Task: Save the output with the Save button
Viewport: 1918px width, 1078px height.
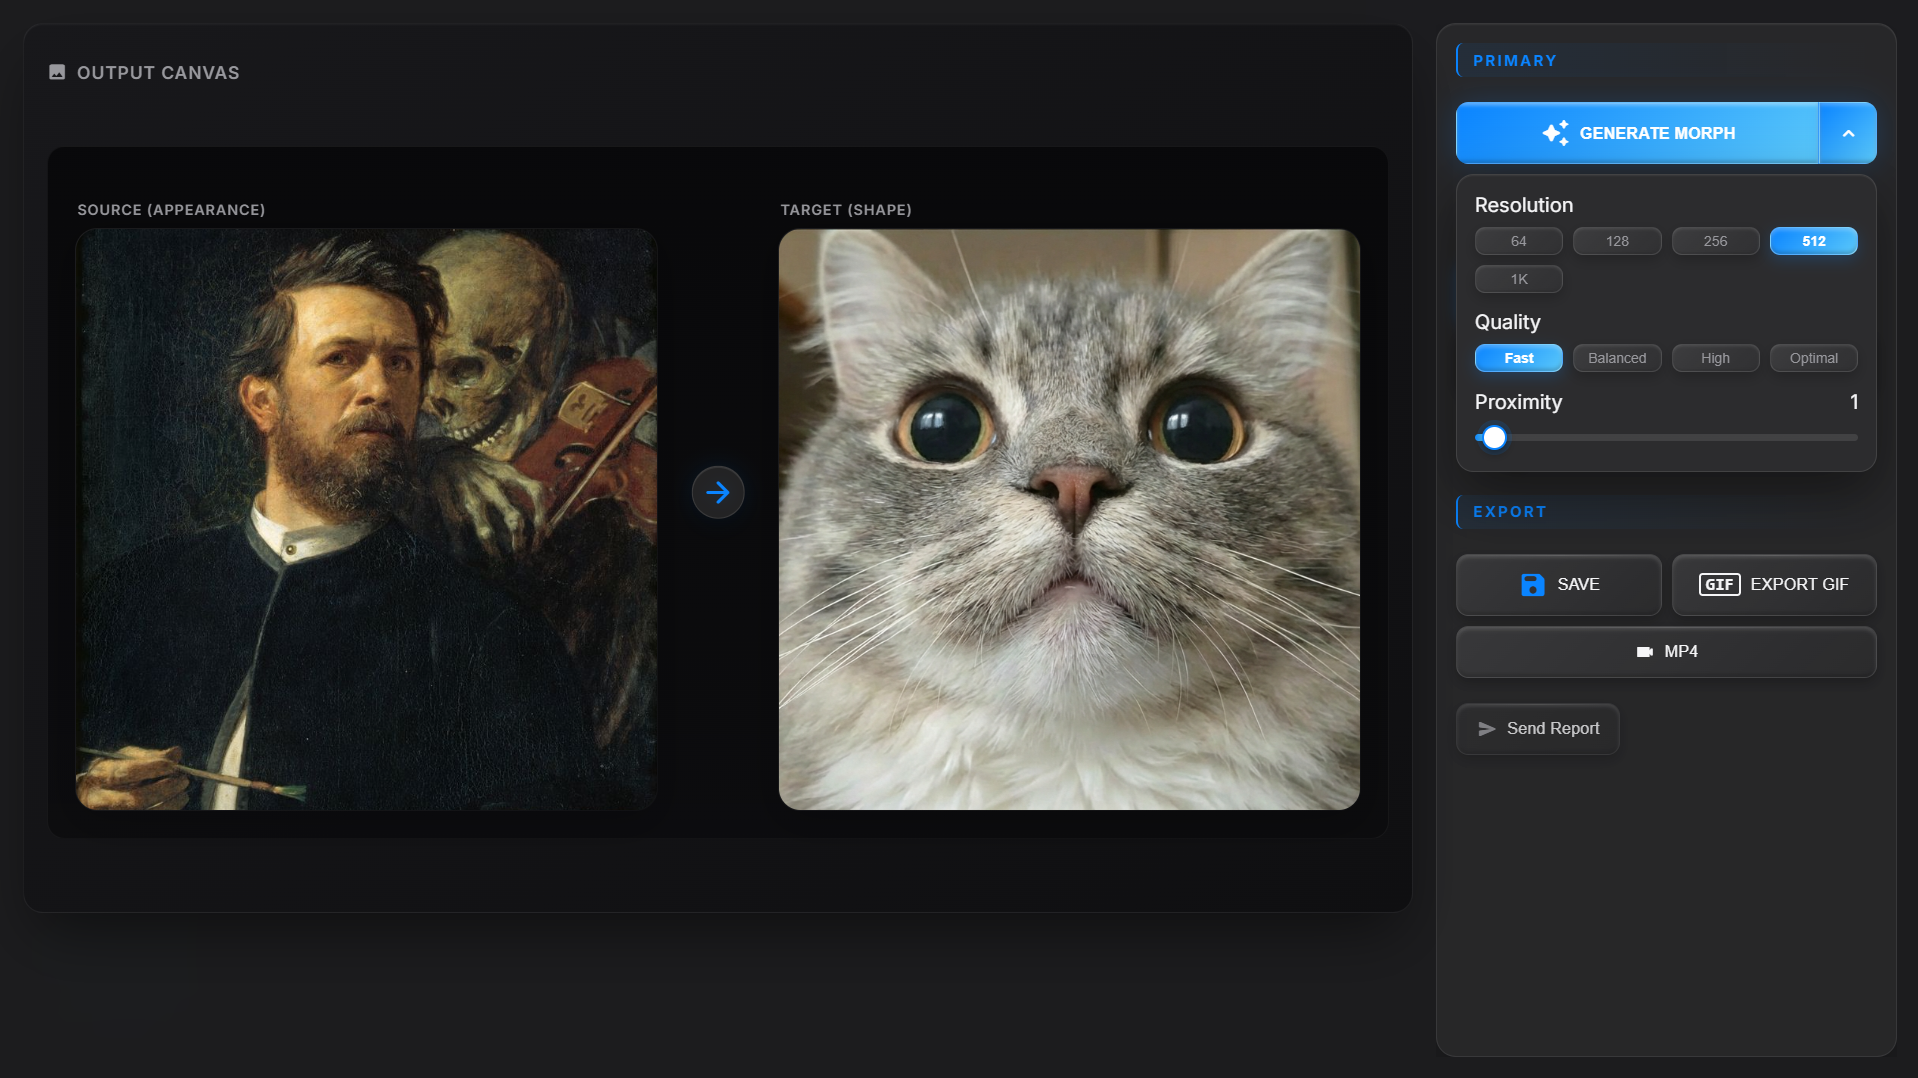Action: coord(1558,585)
